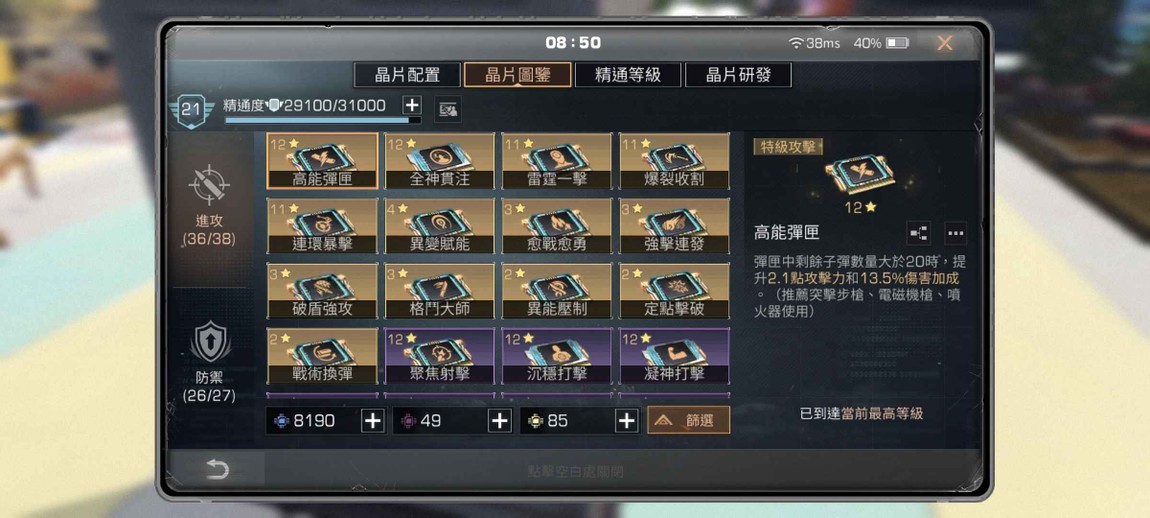This screenshot has width=1150, height=518.
Task: Close the chip panel with X
Action: click(x=945, y=43)
